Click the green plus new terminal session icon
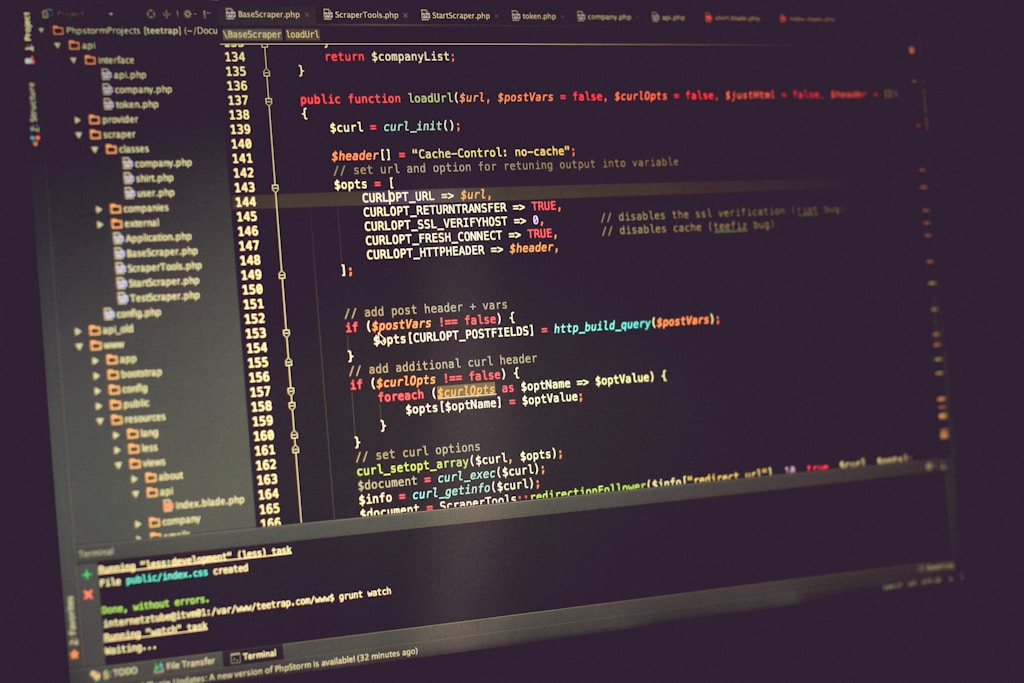This screenshot has width=1024, height=683. pos(87,574)
